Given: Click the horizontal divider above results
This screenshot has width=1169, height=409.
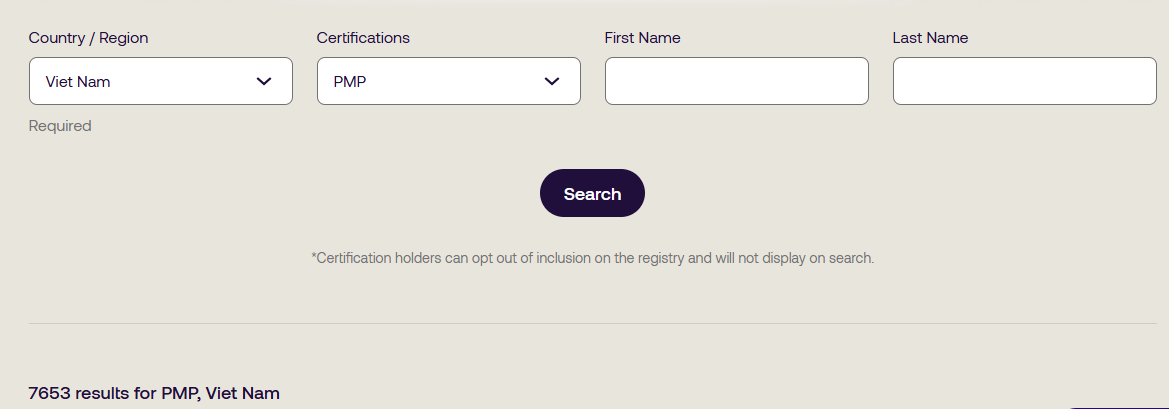Looking at the screenshot, I should pyautogui.click(x=592, y=323).
